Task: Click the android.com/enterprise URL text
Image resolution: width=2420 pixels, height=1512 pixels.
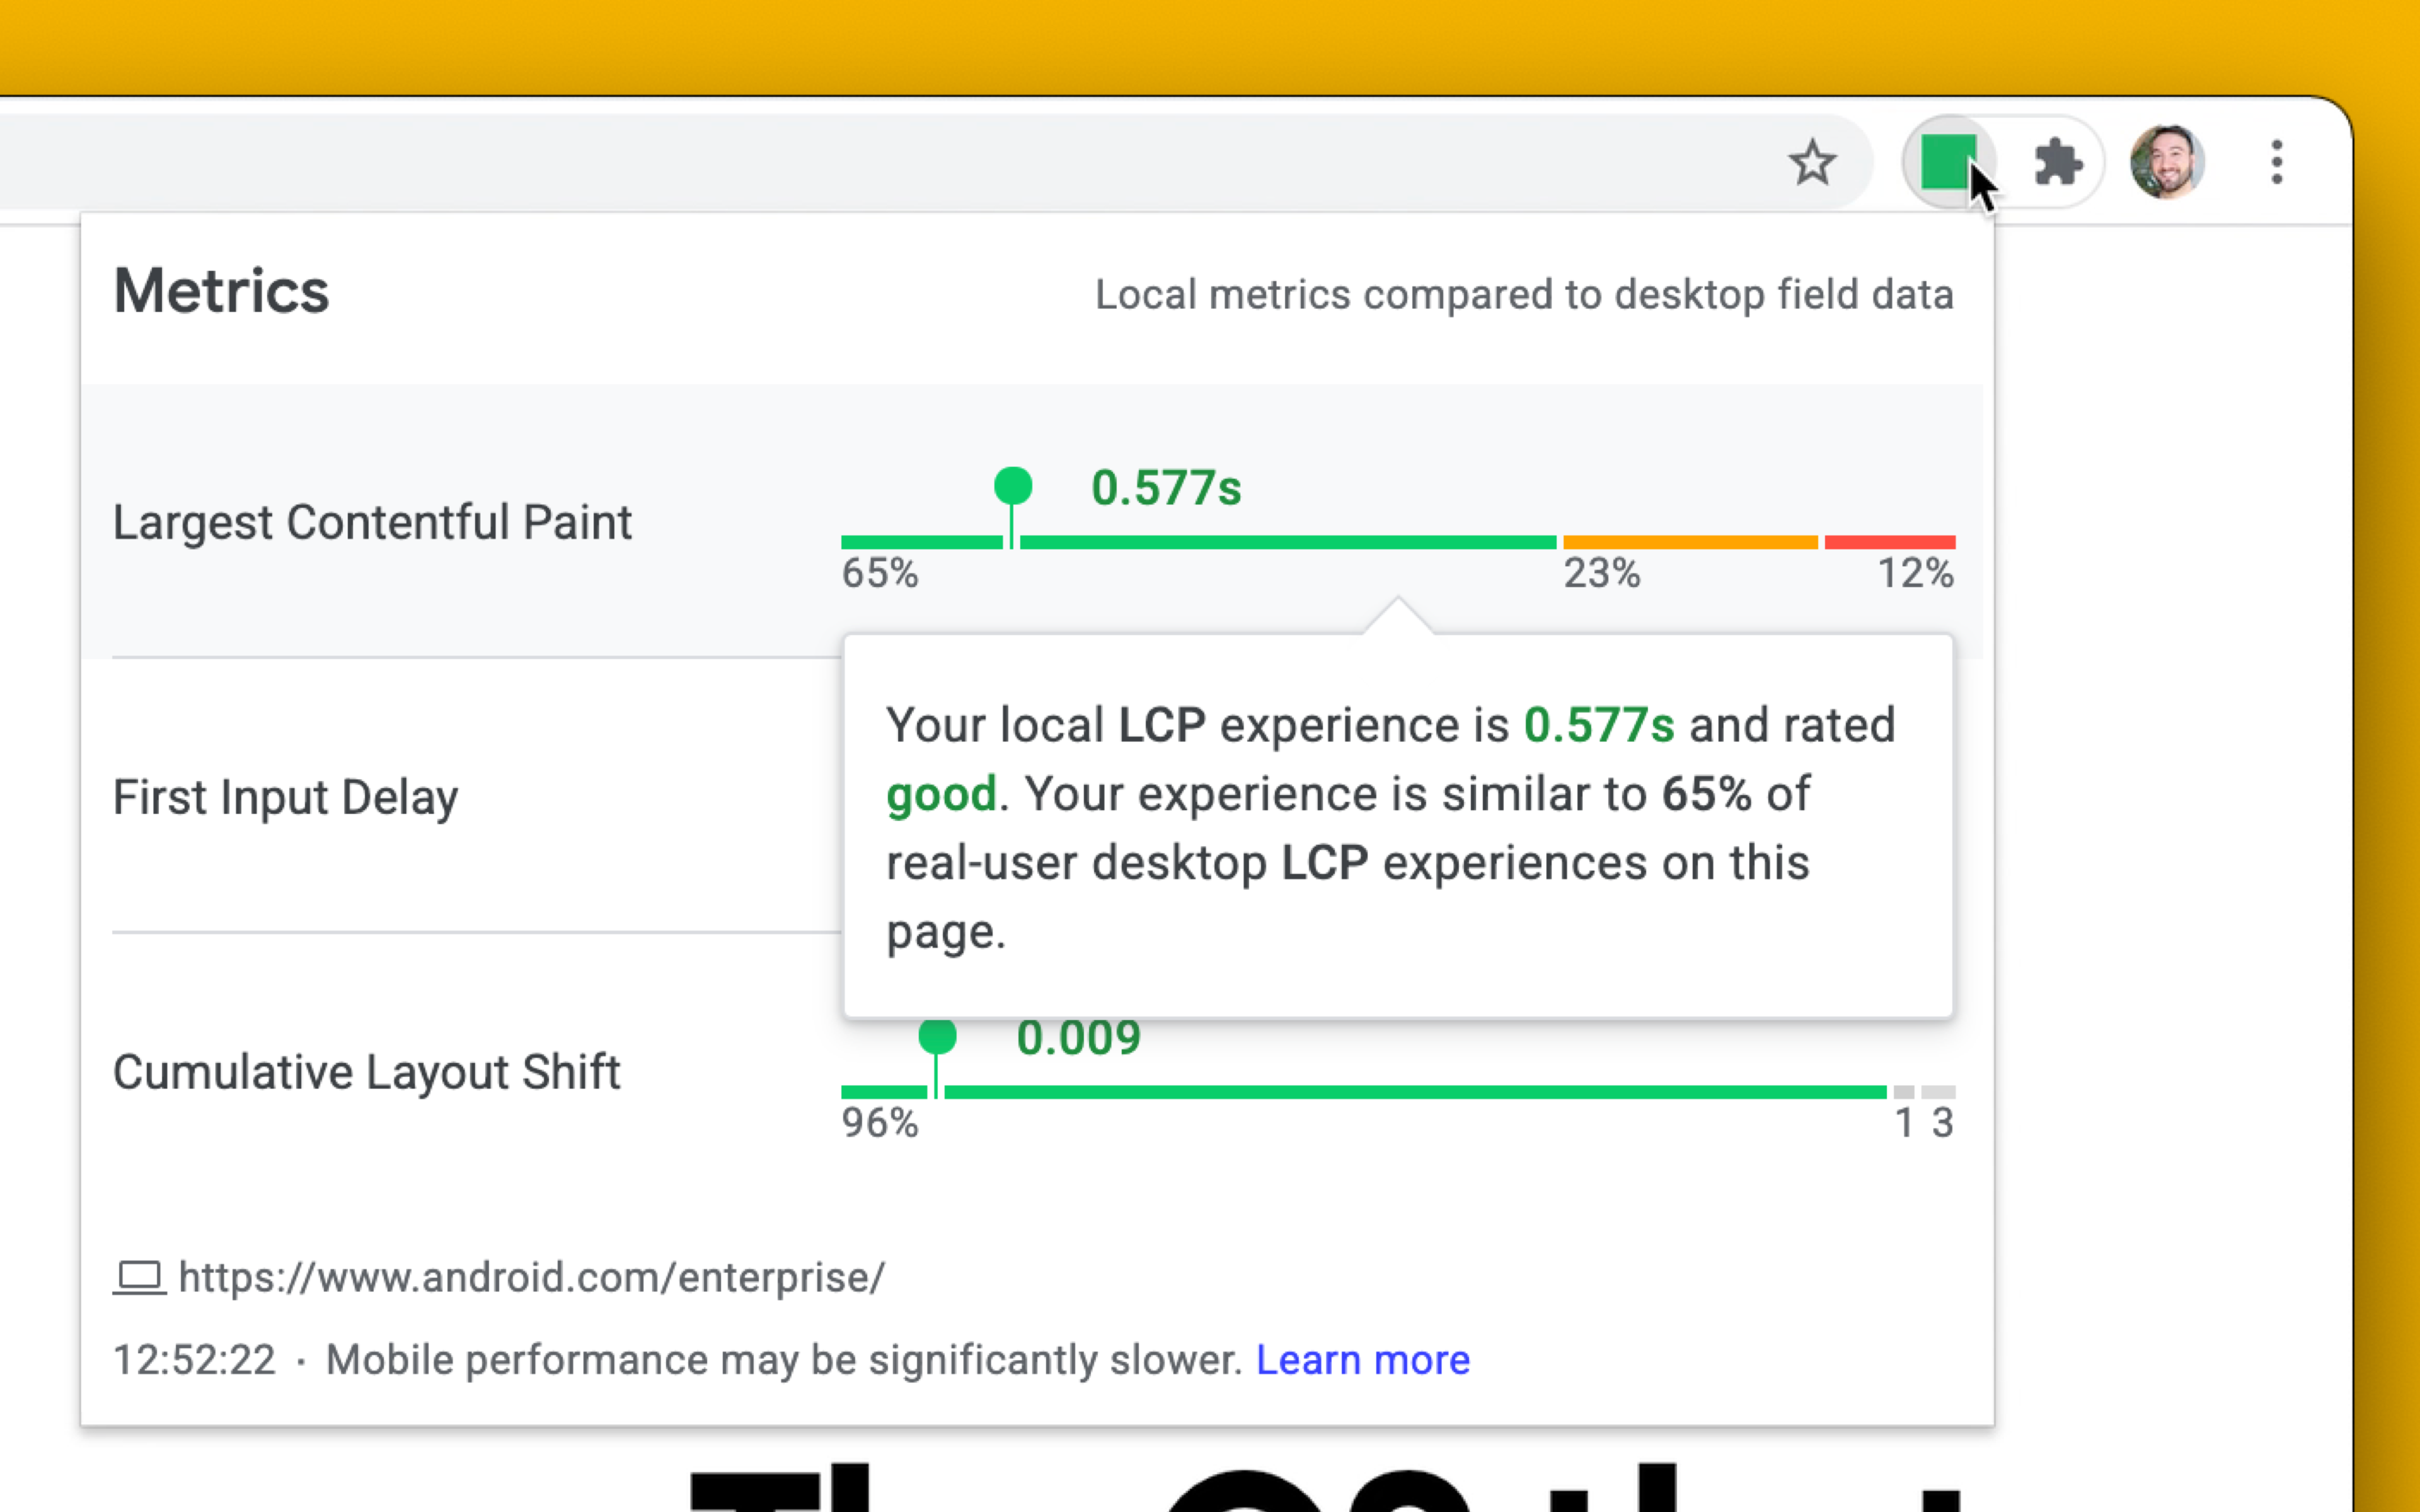Action: click(x=531, y=1277)
